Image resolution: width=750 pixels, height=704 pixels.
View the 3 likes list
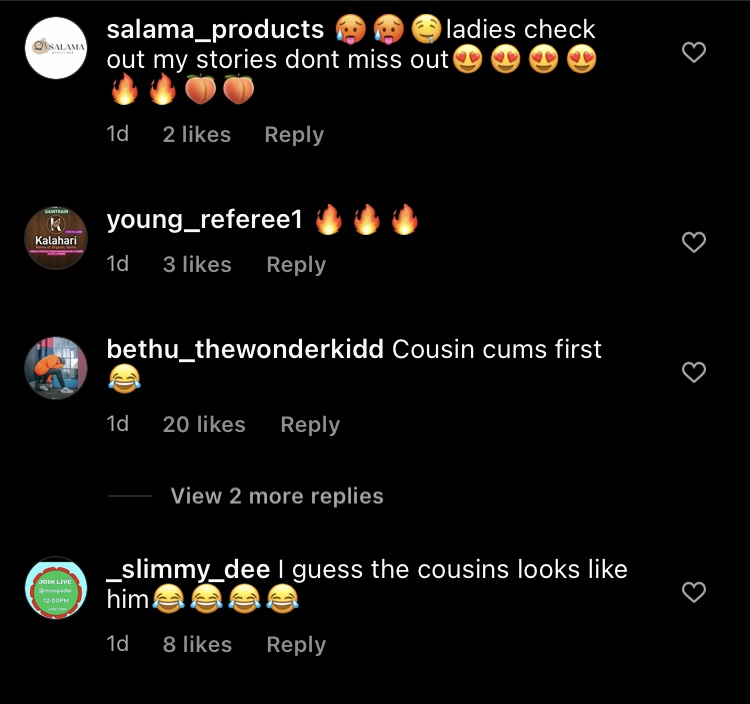pyautogui.click(x=197, y=265)
